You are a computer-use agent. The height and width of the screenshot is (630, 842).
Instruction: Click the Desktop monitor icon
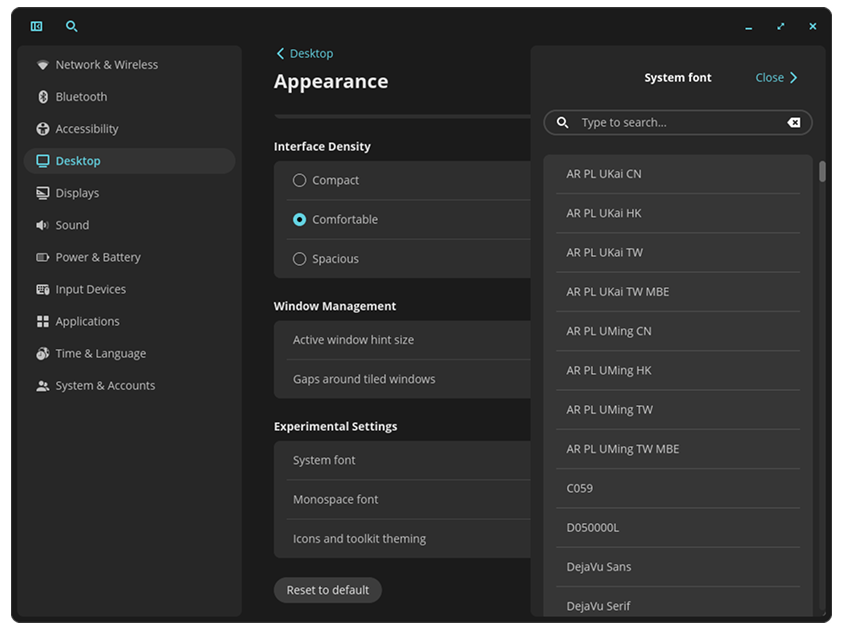point(43,161)
